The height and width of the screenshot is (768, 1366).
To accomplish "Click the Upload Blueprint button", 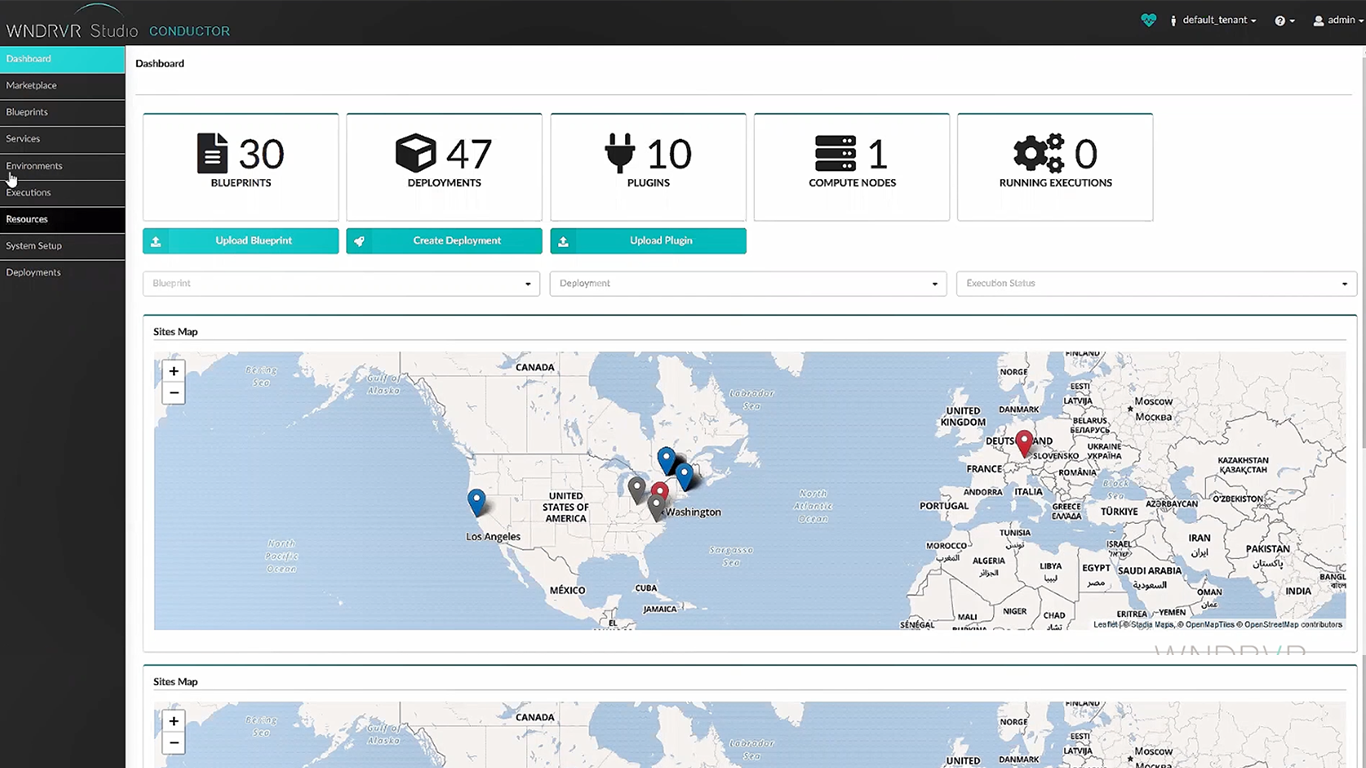I will point(241,241).
